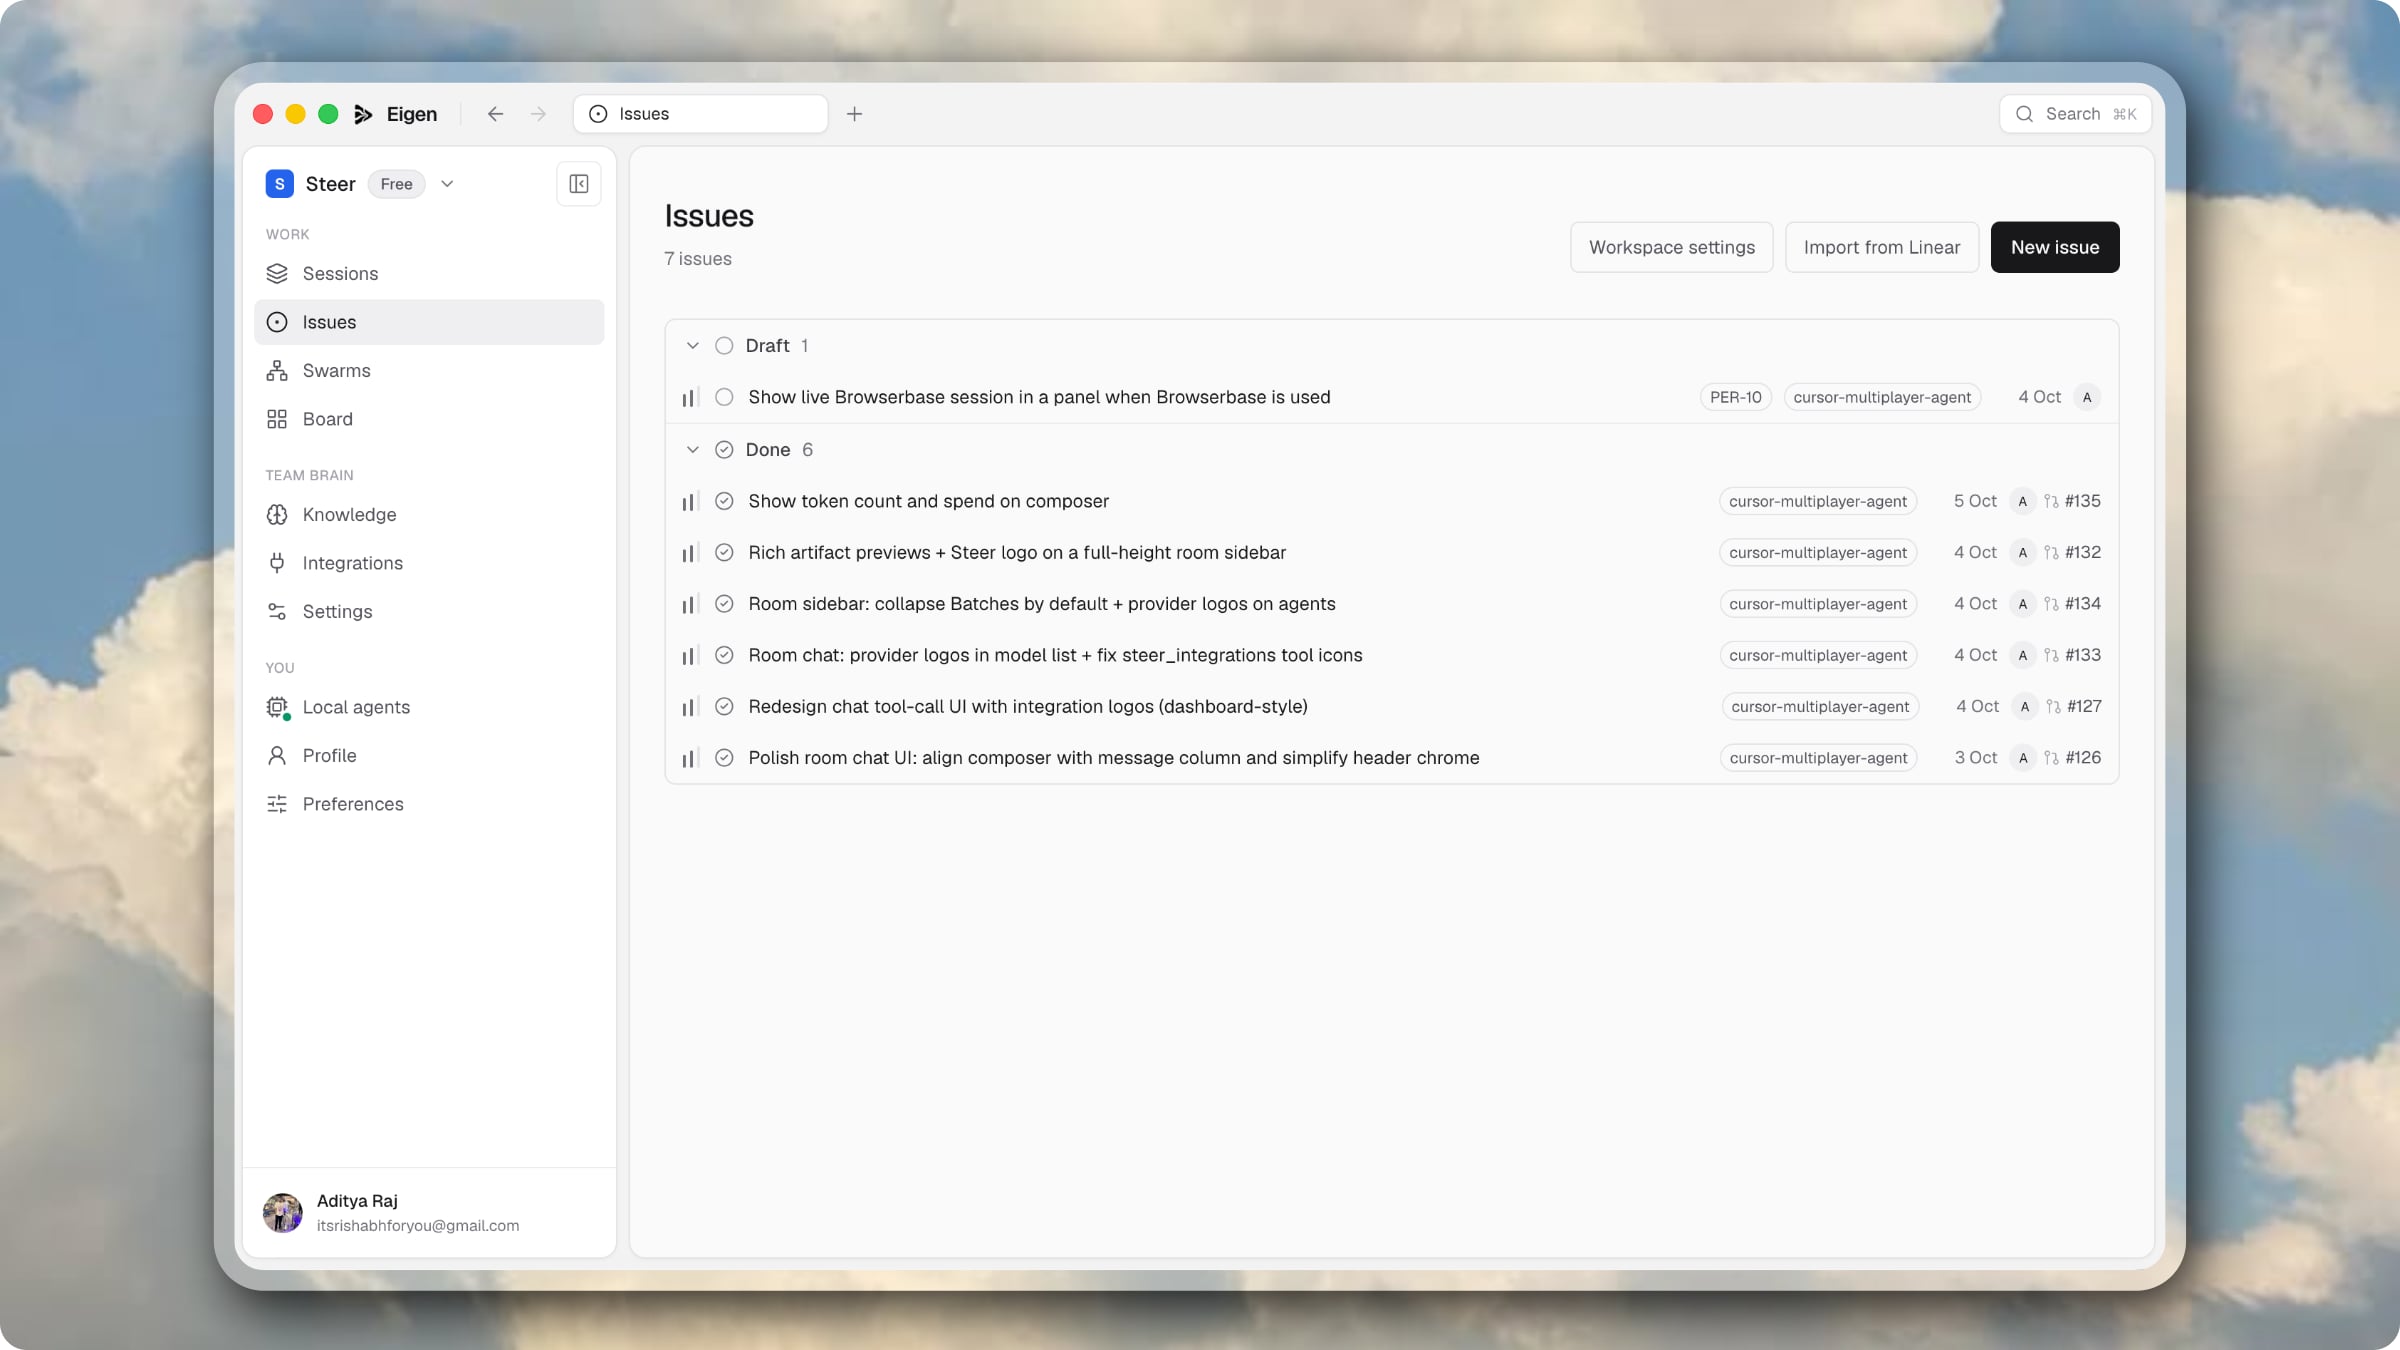Open Integrations in the sidebar
2400x1350 pixels.
pyautogui.click(x=429, y=563)
